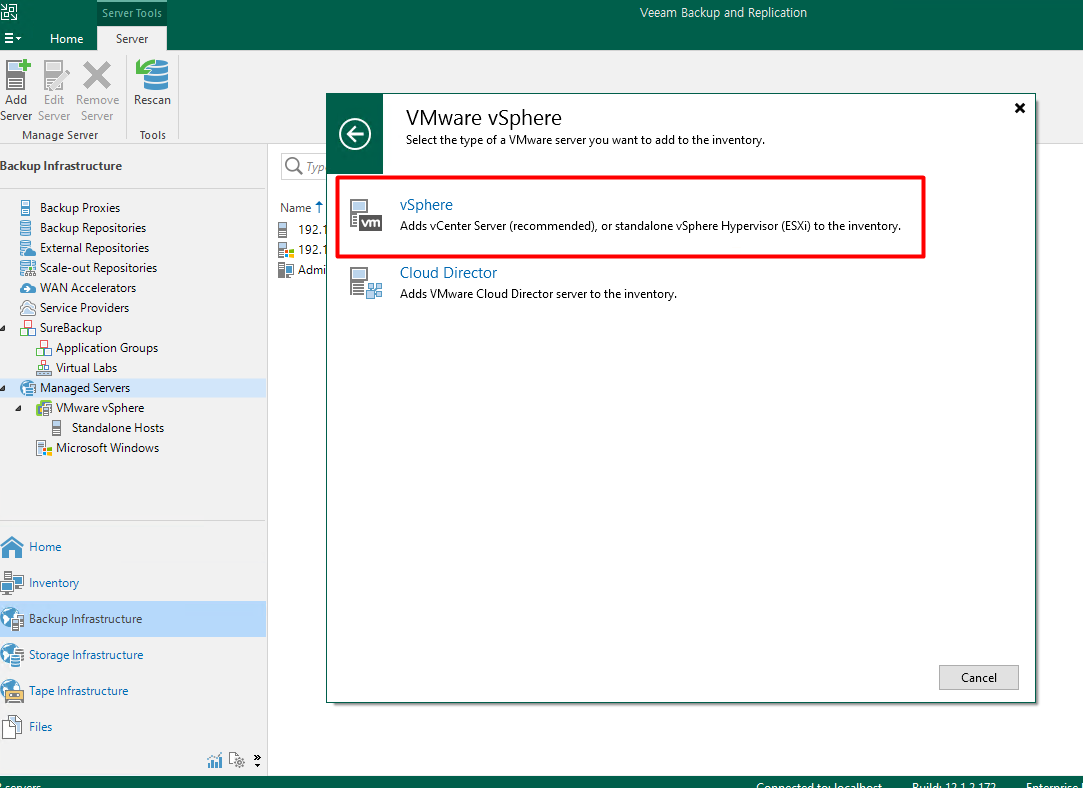
Task: Switch to the Server ribbon tab
Action: [132, 39]
